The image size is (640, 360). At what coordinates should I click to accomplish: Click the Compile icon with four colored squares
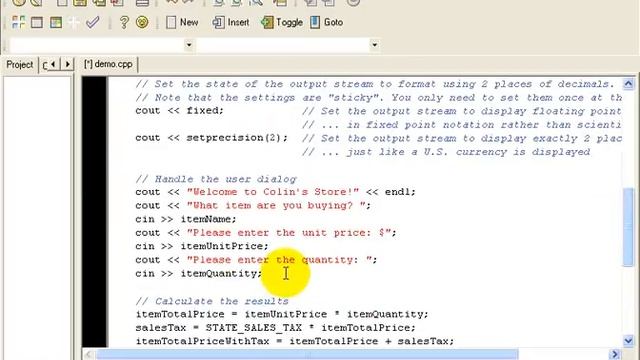point(18,22)
